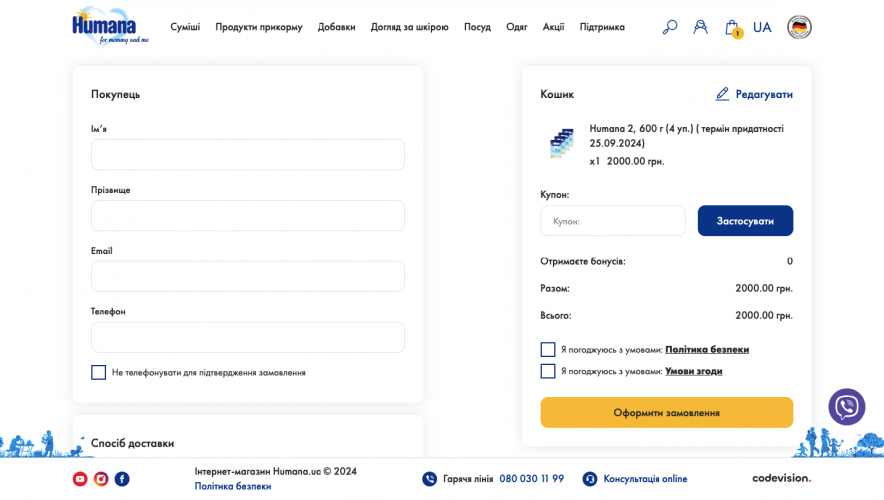Open the Догляд за шкірою menu
884x500 pixels.
tap(409, 27)
